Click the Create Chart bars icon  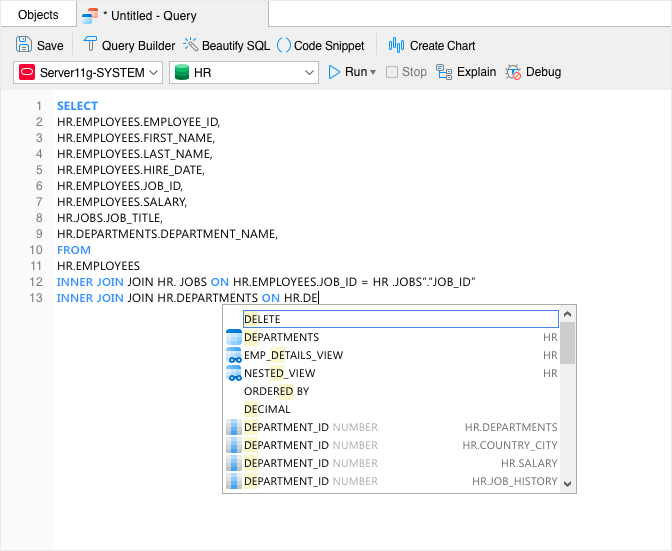click(396, 45)
